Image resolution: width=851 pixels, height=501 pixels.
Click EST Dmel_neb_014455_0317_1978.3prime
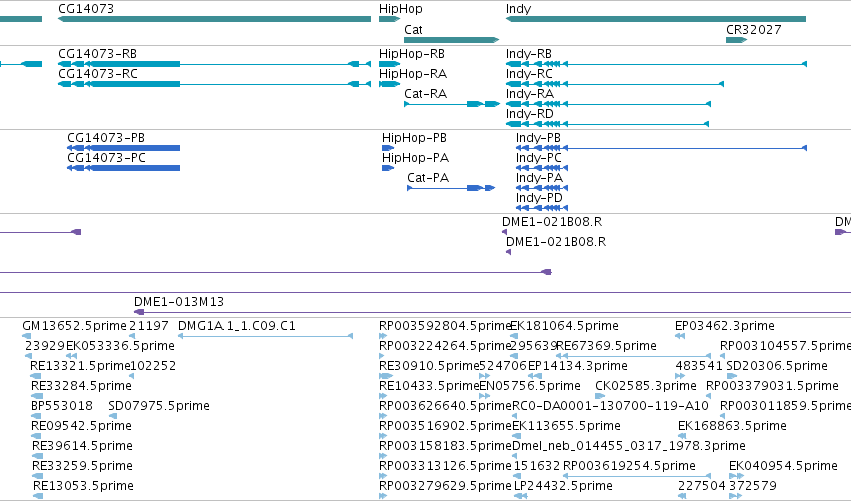(629, 446)
